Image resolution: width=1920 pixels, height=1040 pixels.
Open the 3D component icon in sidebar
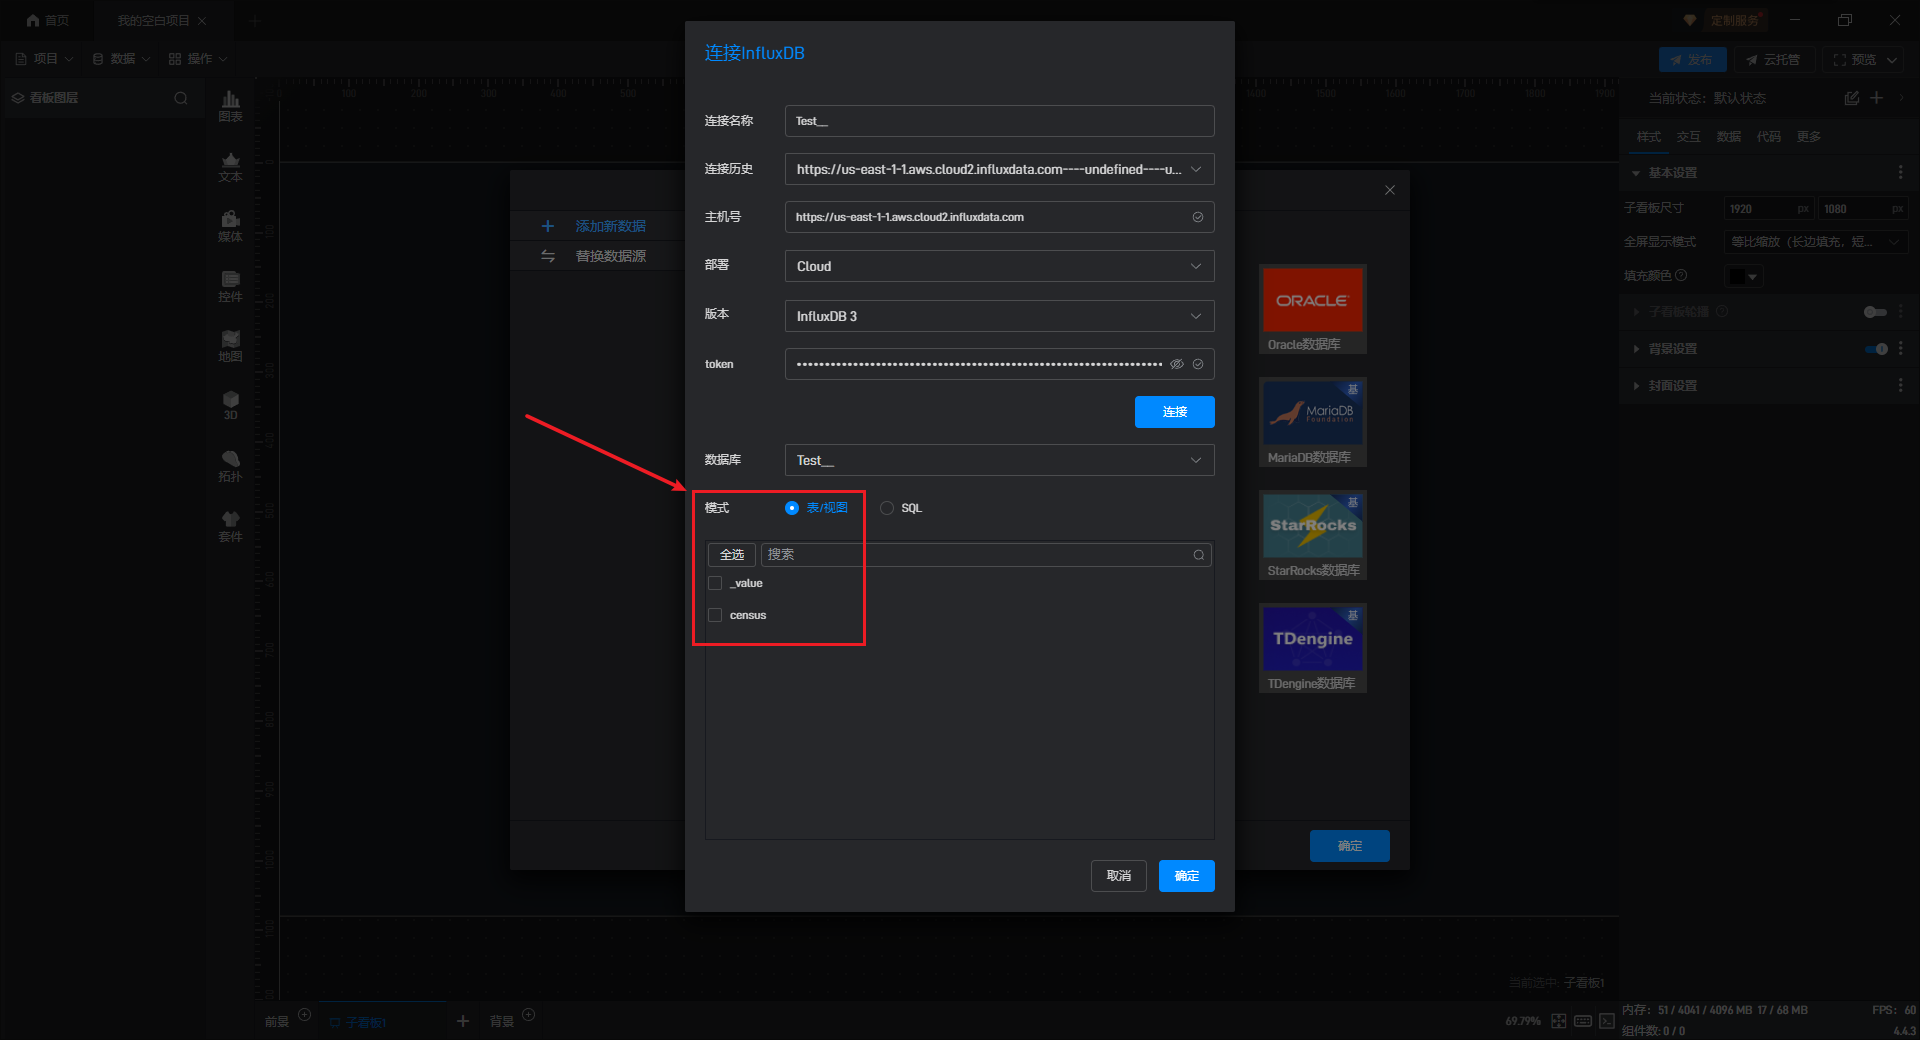(x=230, y=405)
